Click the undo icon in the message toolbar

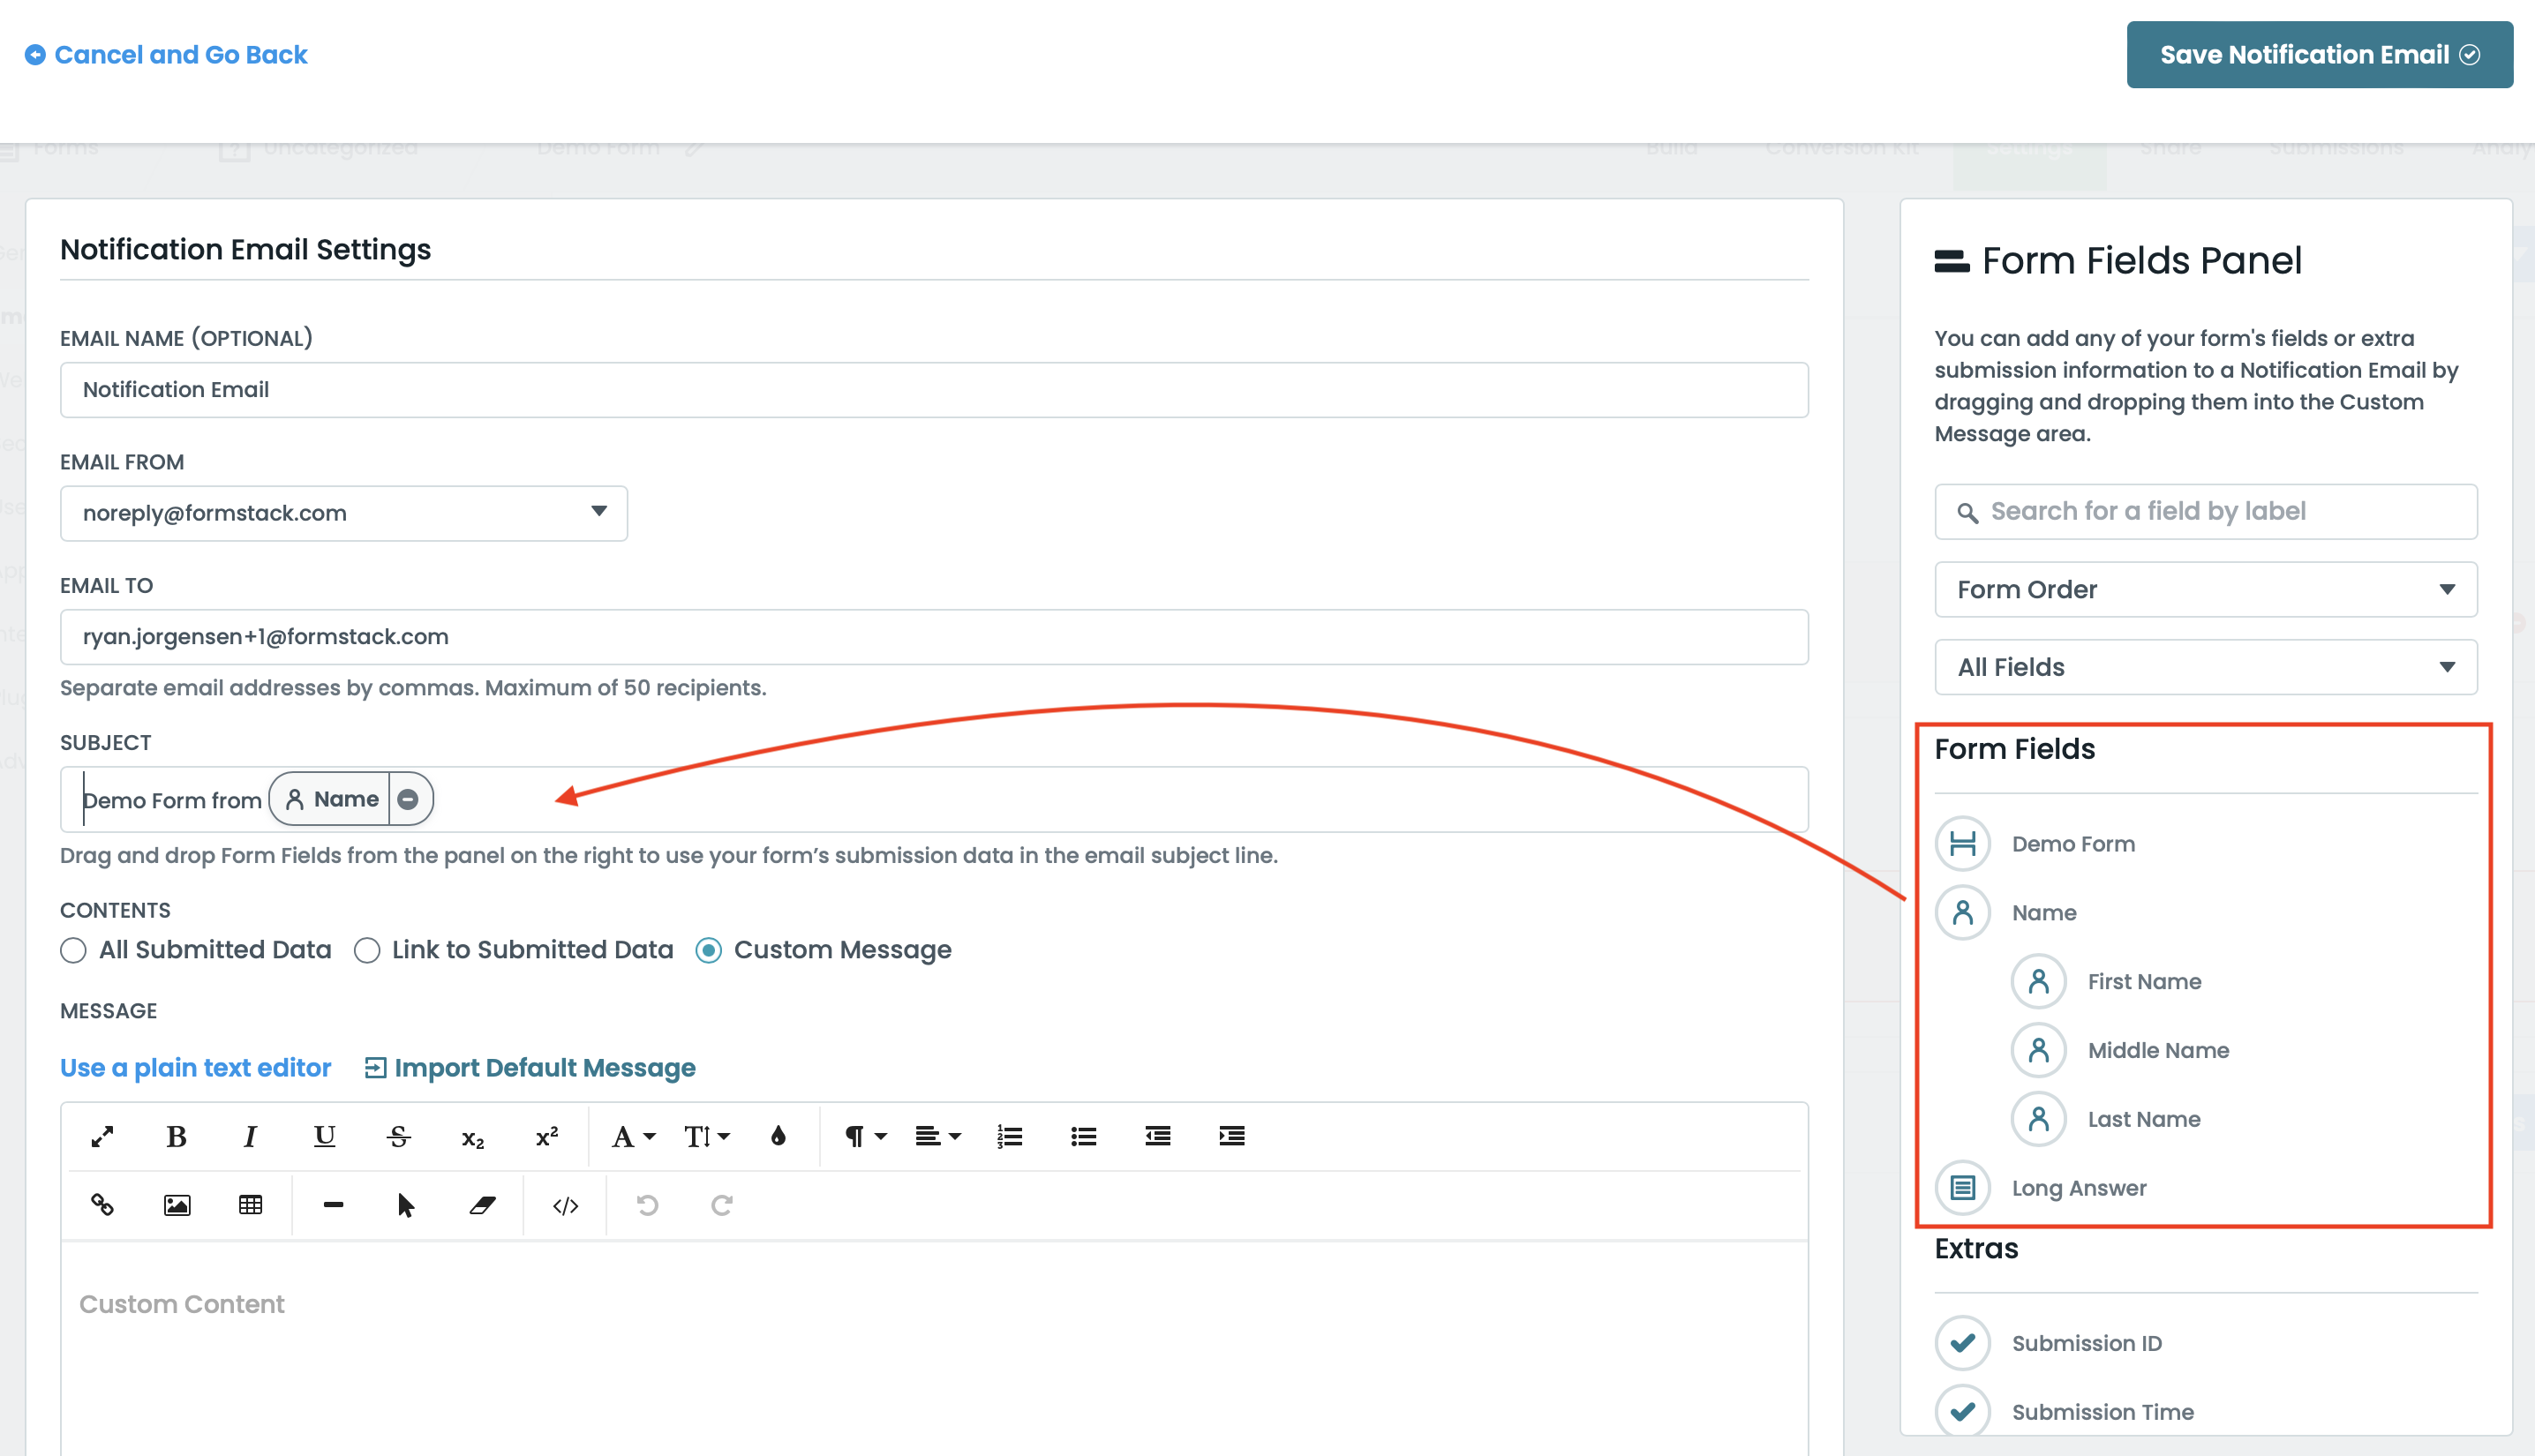(648, 1205)
